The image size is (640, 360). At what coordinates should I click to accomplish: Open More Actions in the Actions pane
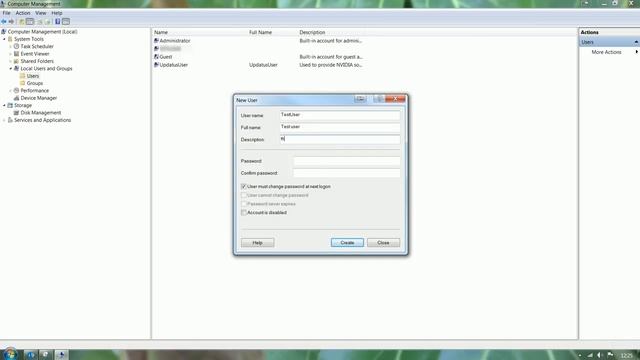point(606,52)
